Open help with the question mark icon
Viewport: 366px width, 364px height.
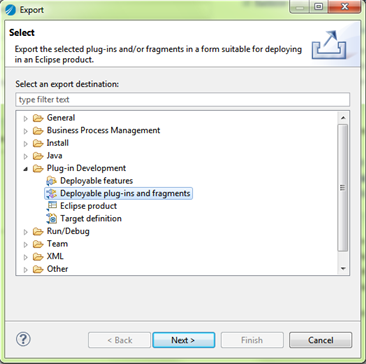[23, 339]
